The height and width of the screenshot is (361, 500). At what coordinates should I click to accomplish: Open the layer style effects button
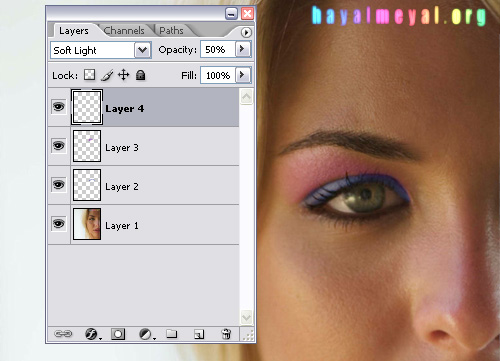[x=92, y=334]
